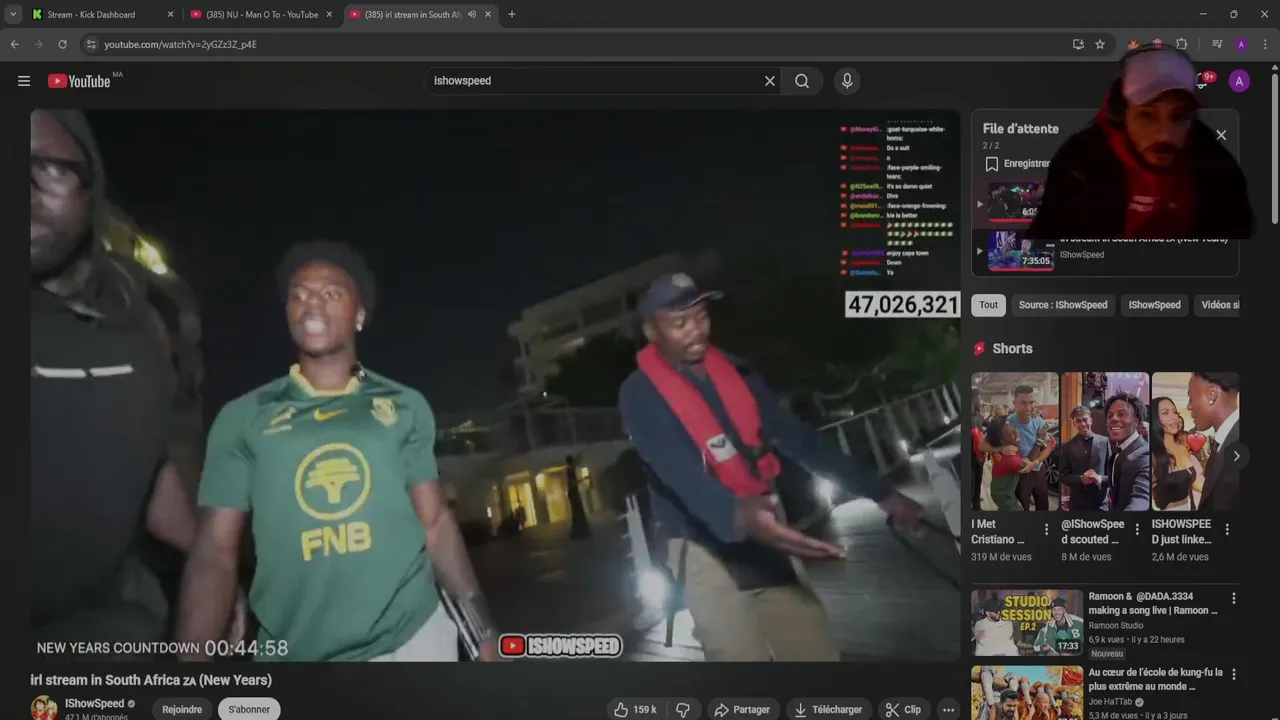This screenshot has height=720, width=1280.
Task: Like the video with thumbs up
Action: (635, 709)
